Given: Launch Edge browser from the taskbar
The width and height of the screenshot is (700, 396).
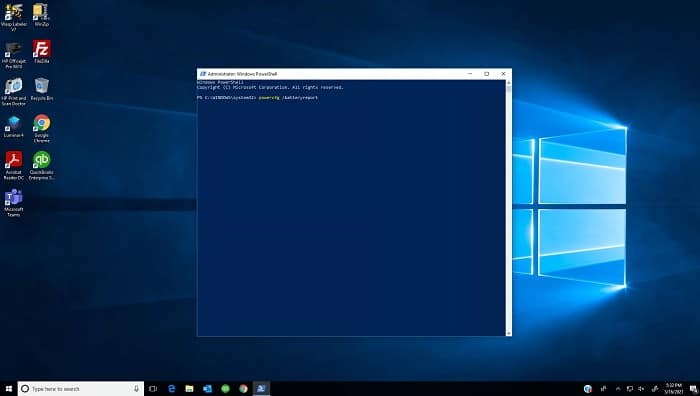Looking at the screenshot, I should (x=171, y=389).
